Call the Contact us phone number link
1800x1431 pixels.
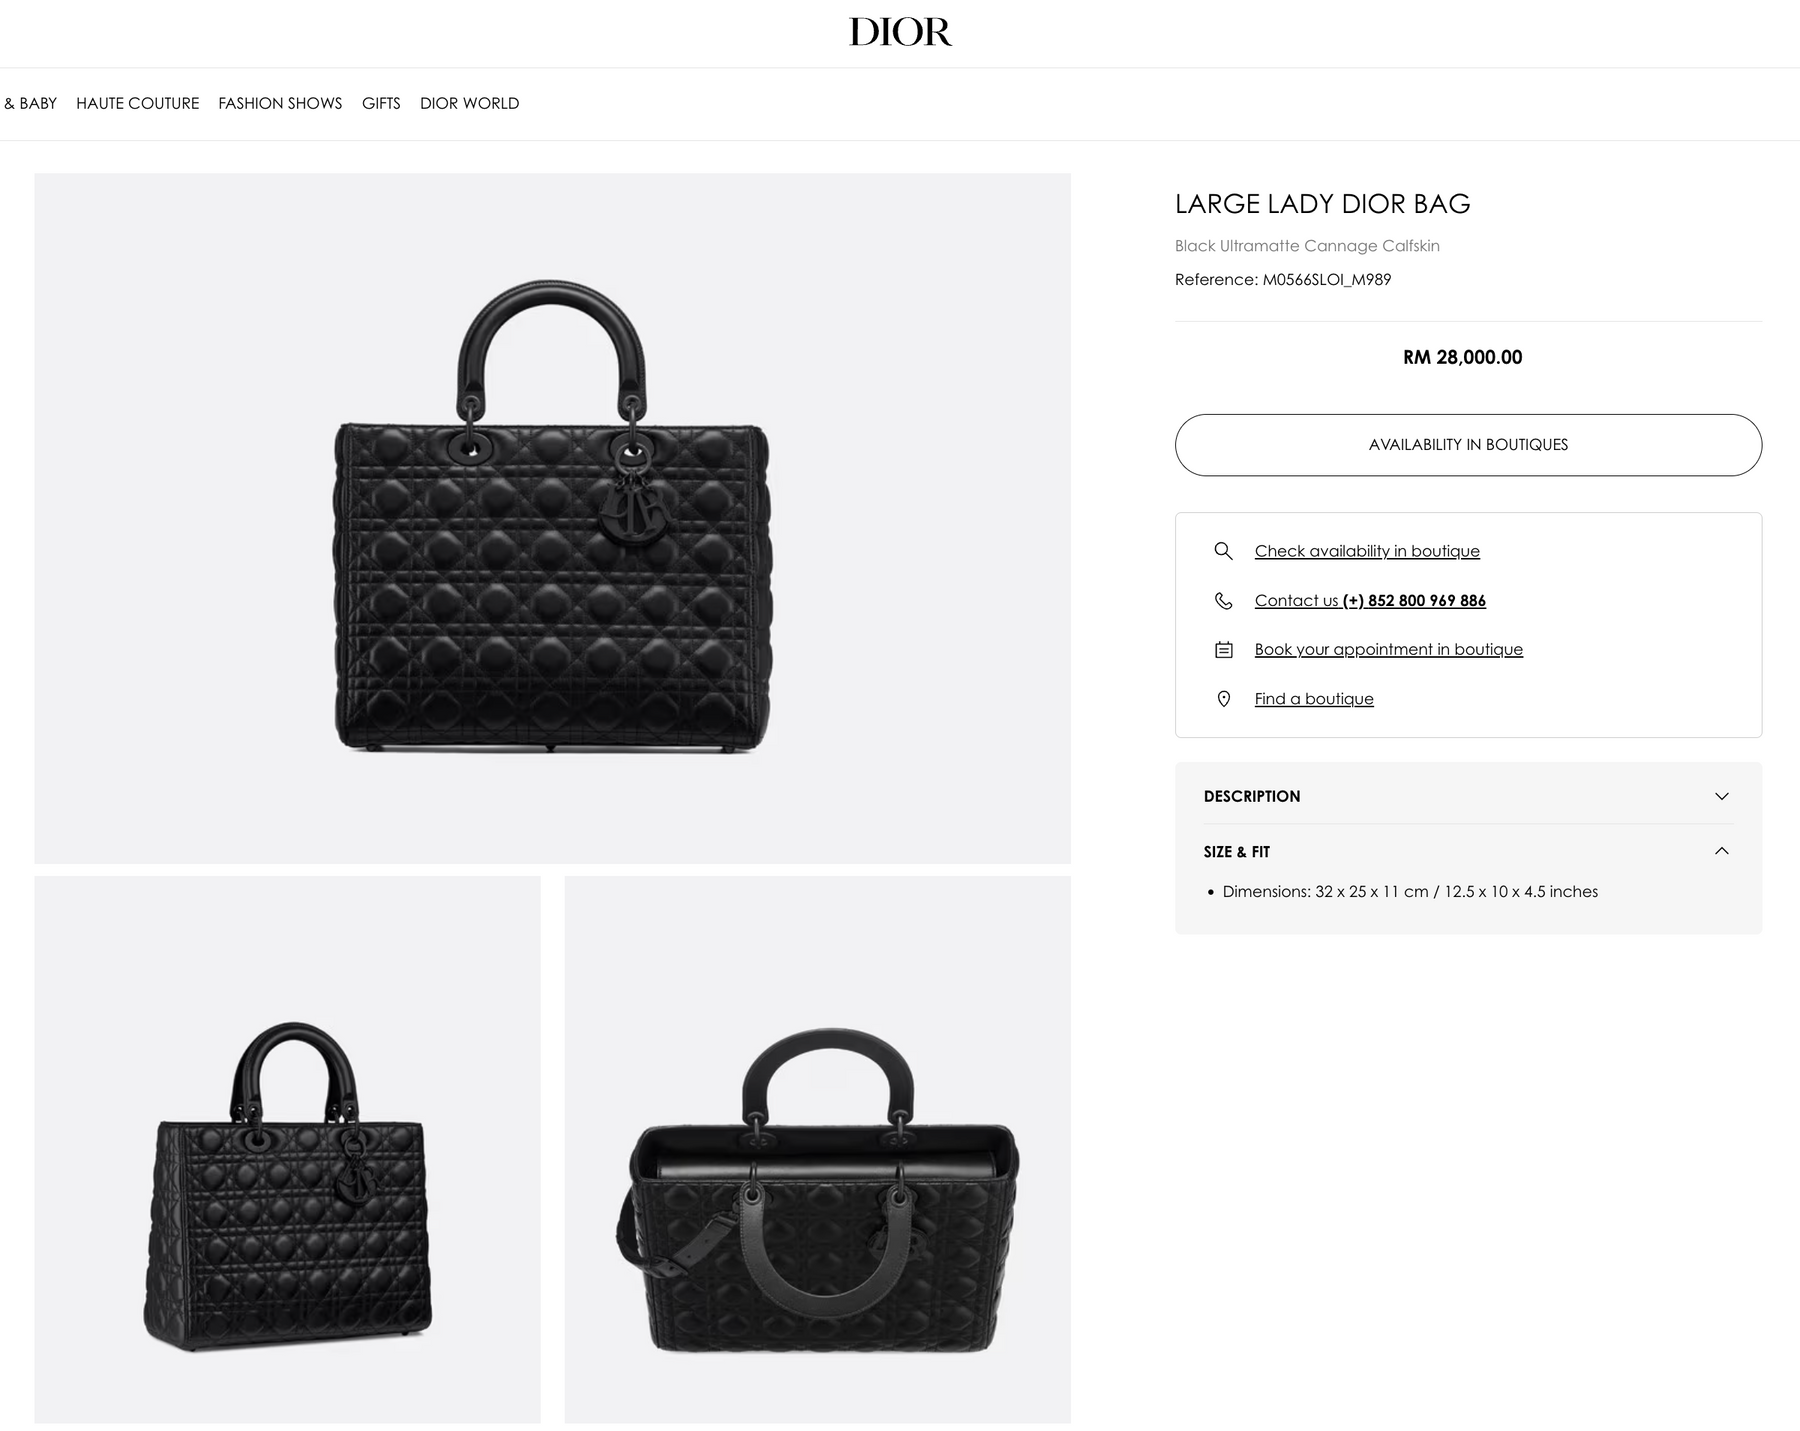[x=1370, y=600]
